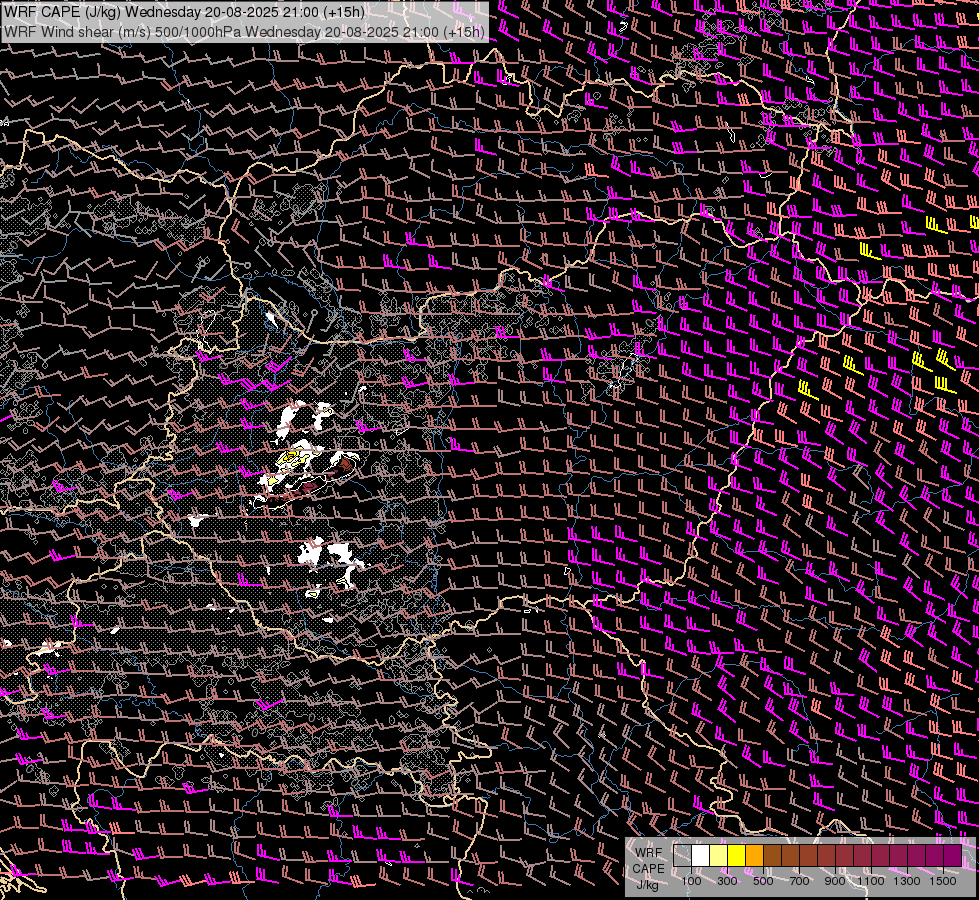
Task: Click the WRF CAPE title line
Action: click(184, 12)
